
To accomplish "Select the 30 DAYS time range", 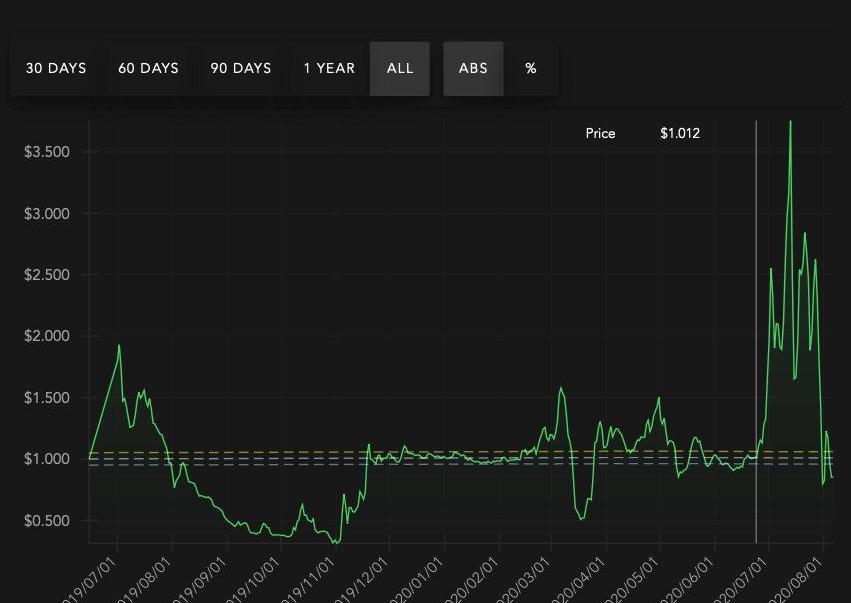I will pyautogui.click(x=56, y=69).
